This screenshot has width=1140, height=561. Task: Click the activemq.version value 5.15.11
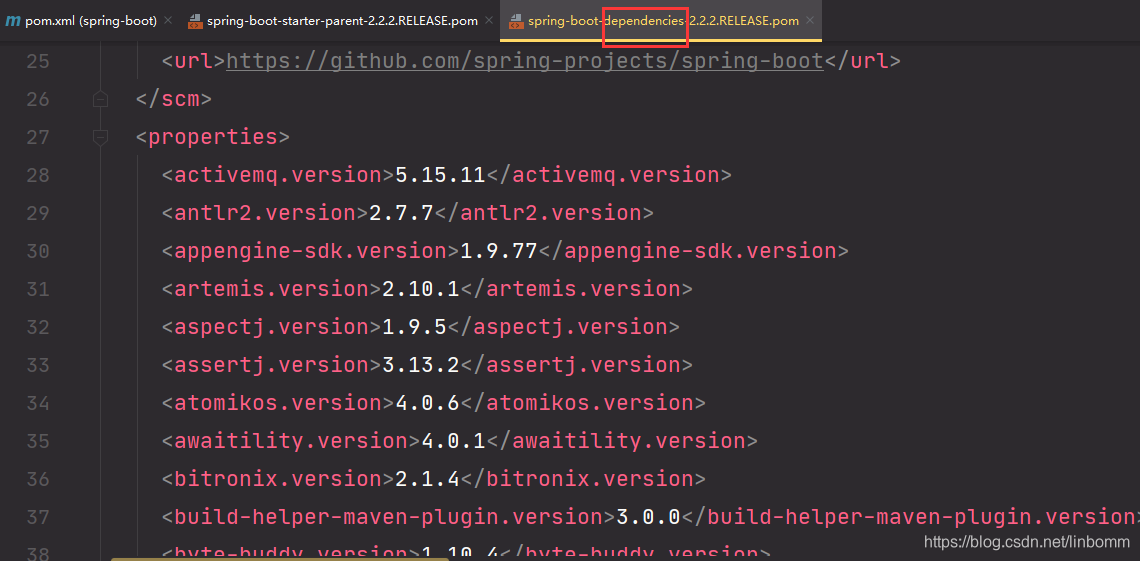[x=440, y=174]
